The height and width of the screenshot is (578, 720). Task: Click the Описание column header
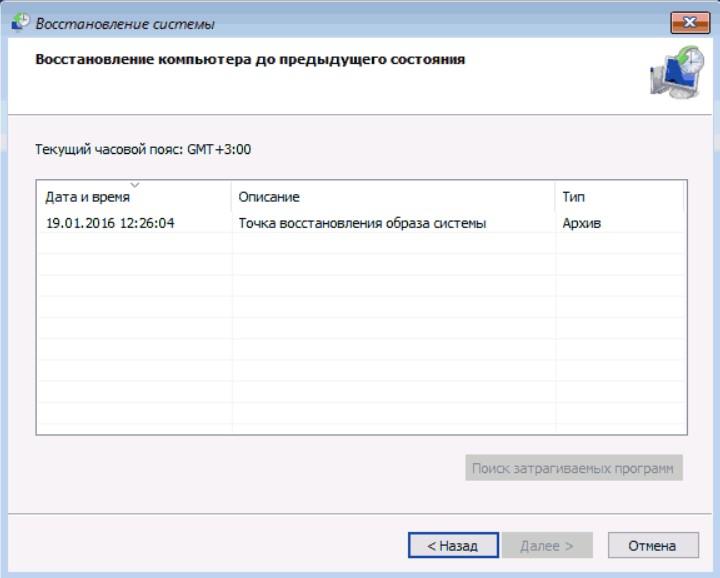point(393,196)
